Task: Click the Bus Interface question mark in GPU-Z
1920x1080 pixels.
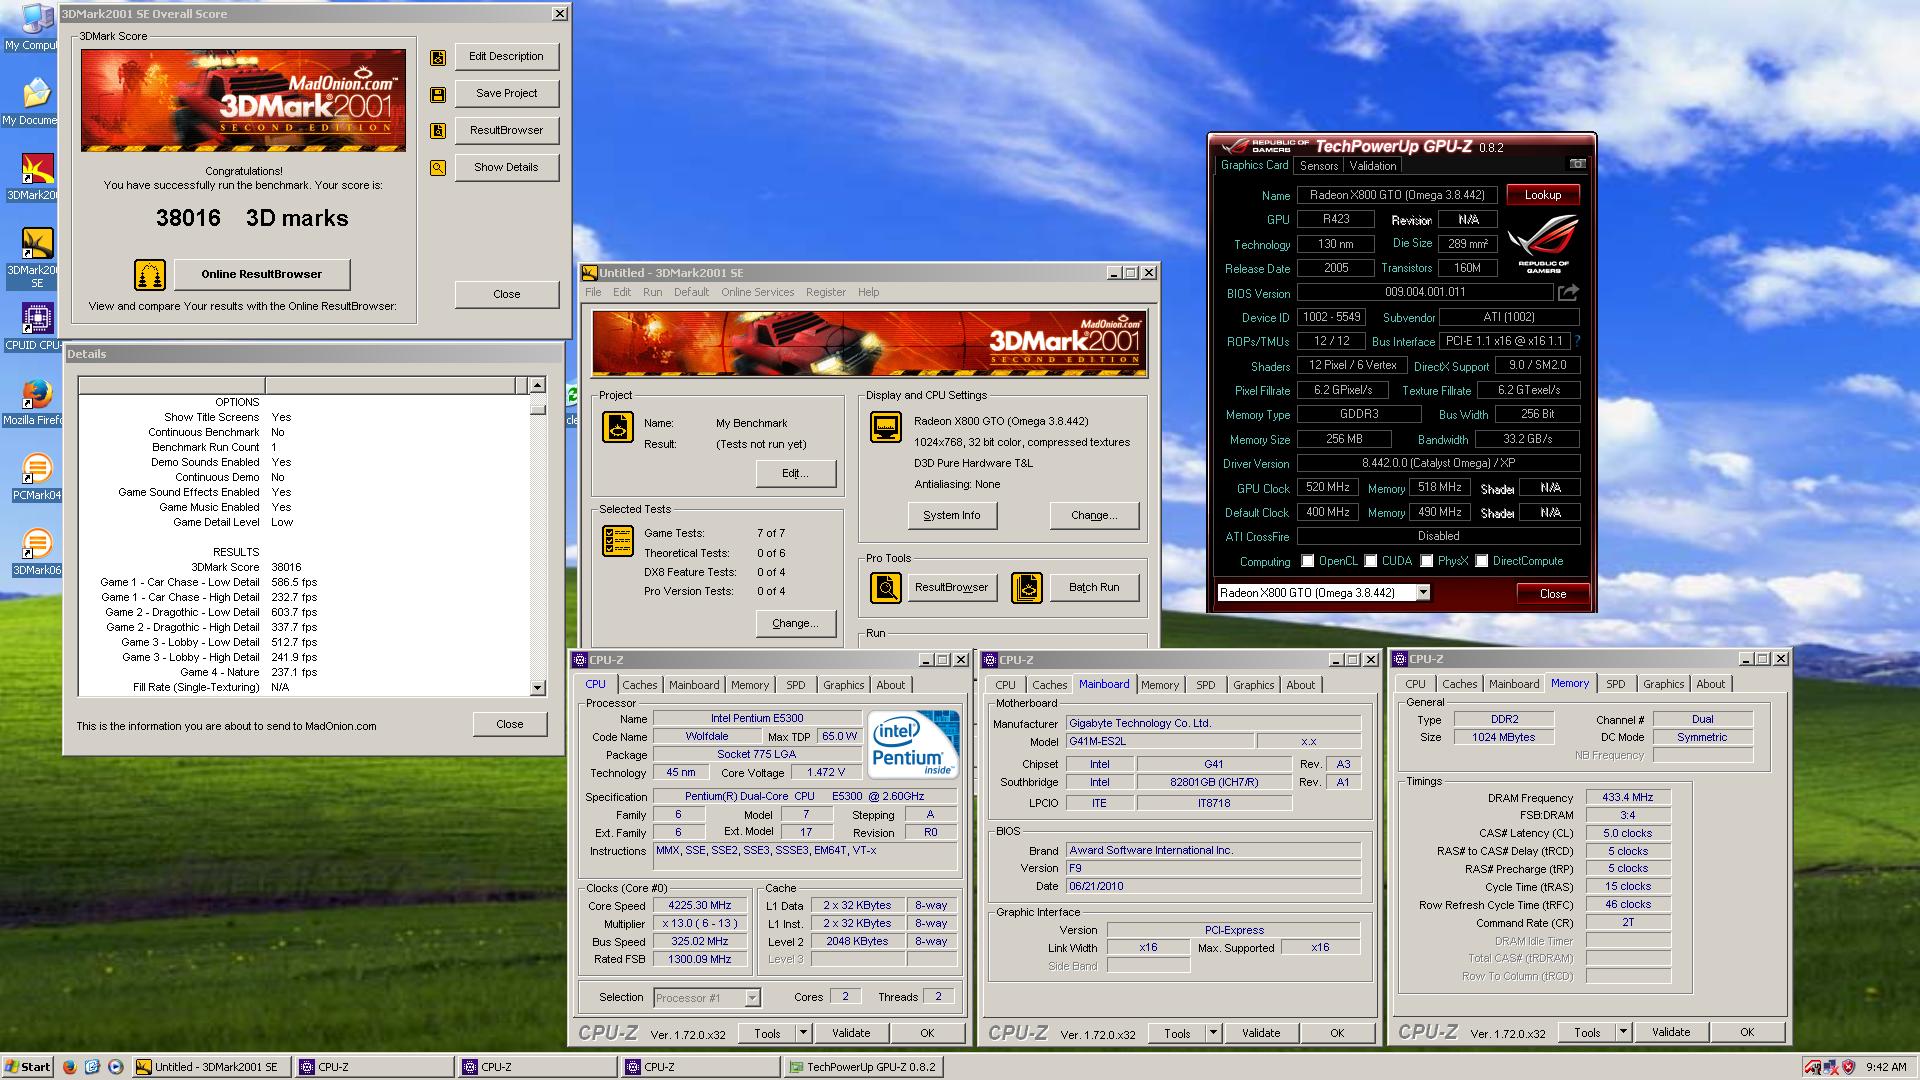Action: click(x=1577, y=341)
